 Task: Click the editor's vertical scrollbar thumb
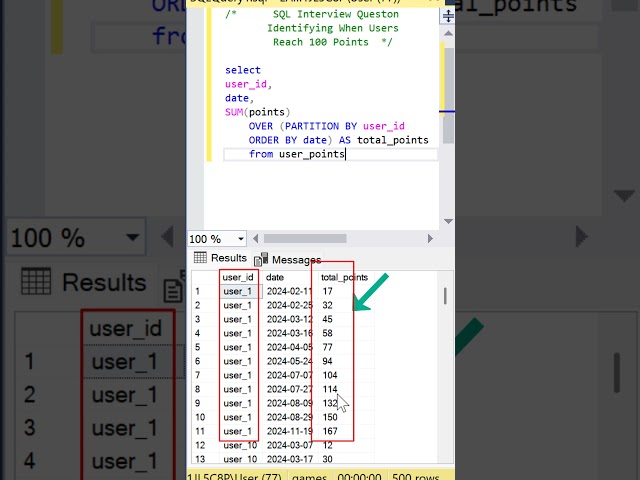(449, 96)
